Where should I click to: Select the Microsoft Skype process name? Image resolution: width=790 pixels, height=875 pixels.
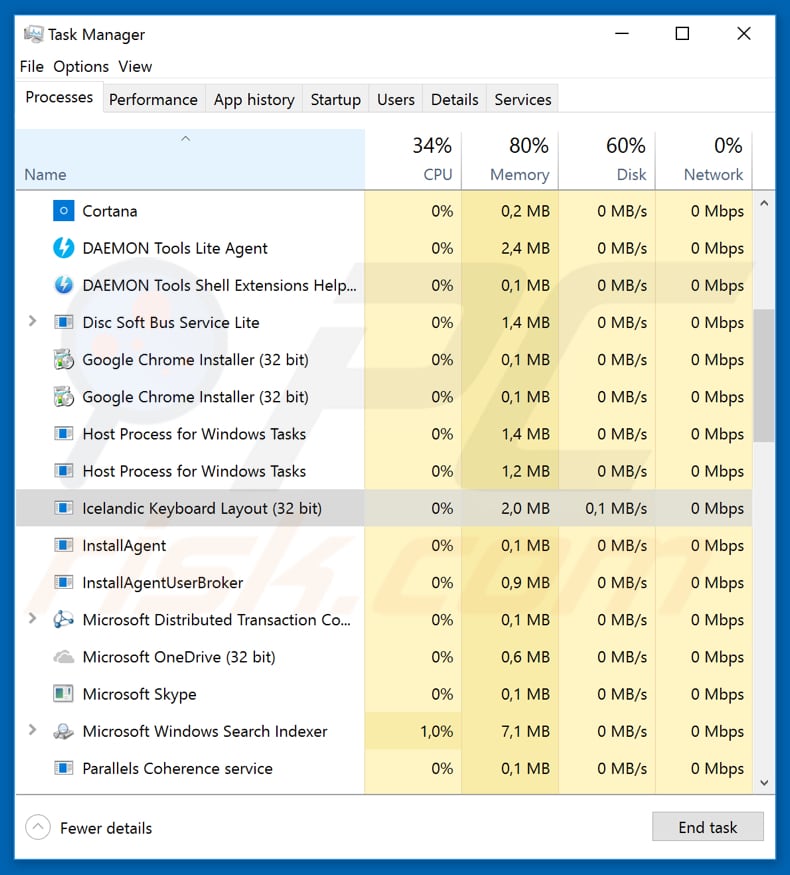[139, 694]
